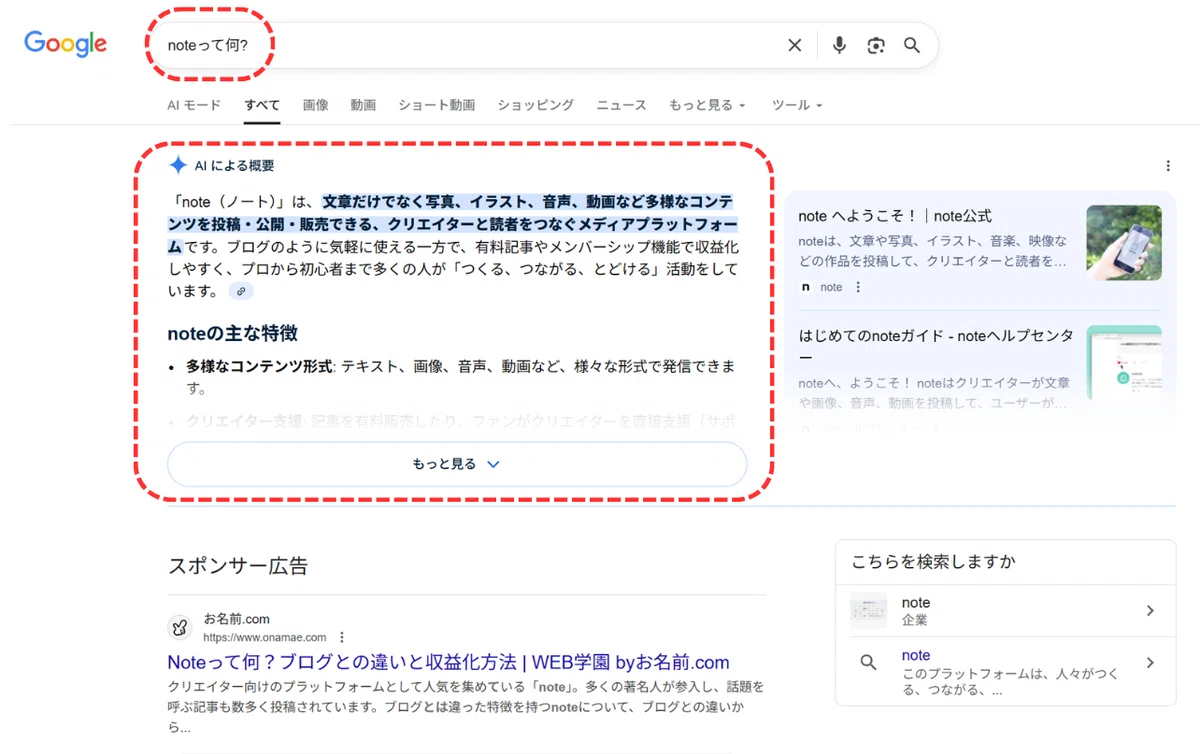Open the ショッピング tab
Screen dimensions: 1200x754
pos(536,105)
